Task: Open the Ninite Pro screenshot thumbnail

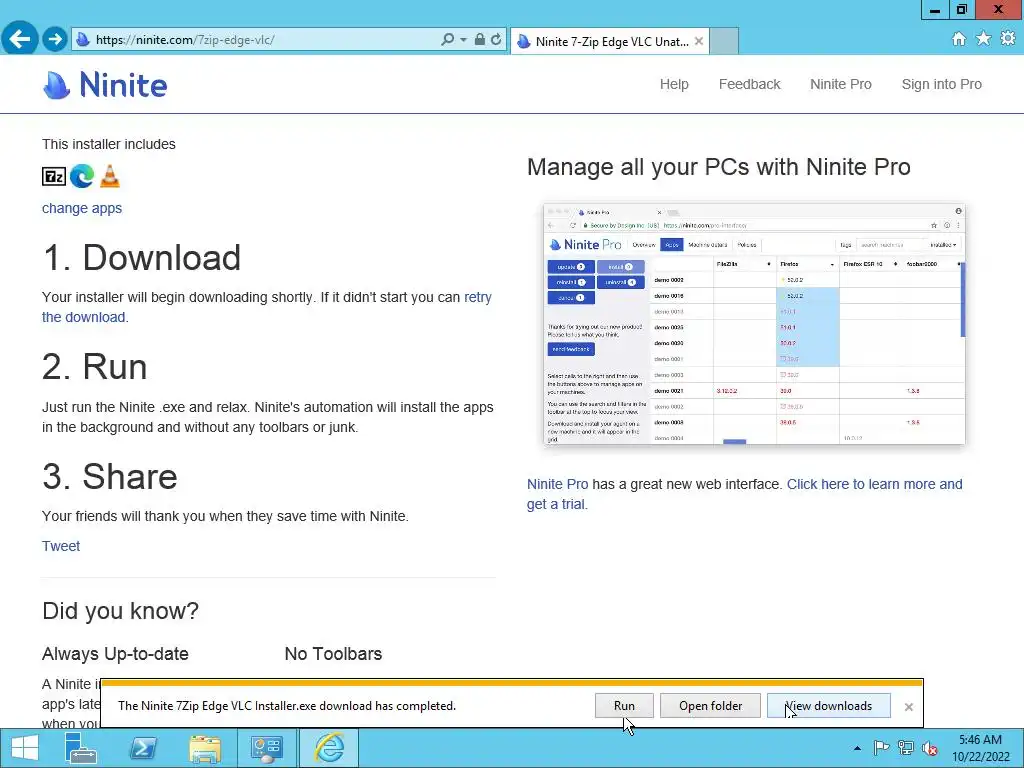Action: click(x=754, y=325)
